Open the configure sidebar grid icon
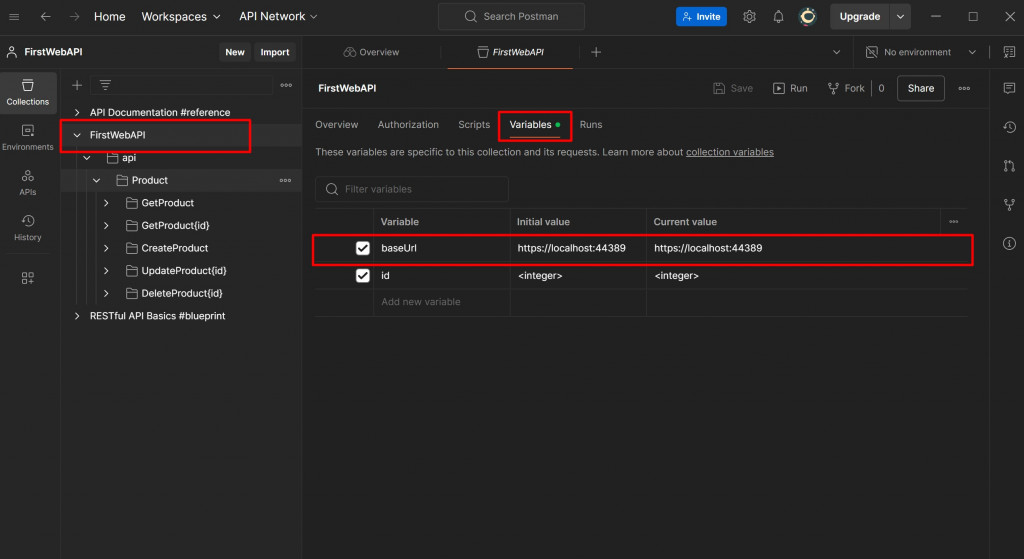 pyautogui.click(x=27, y=278)
